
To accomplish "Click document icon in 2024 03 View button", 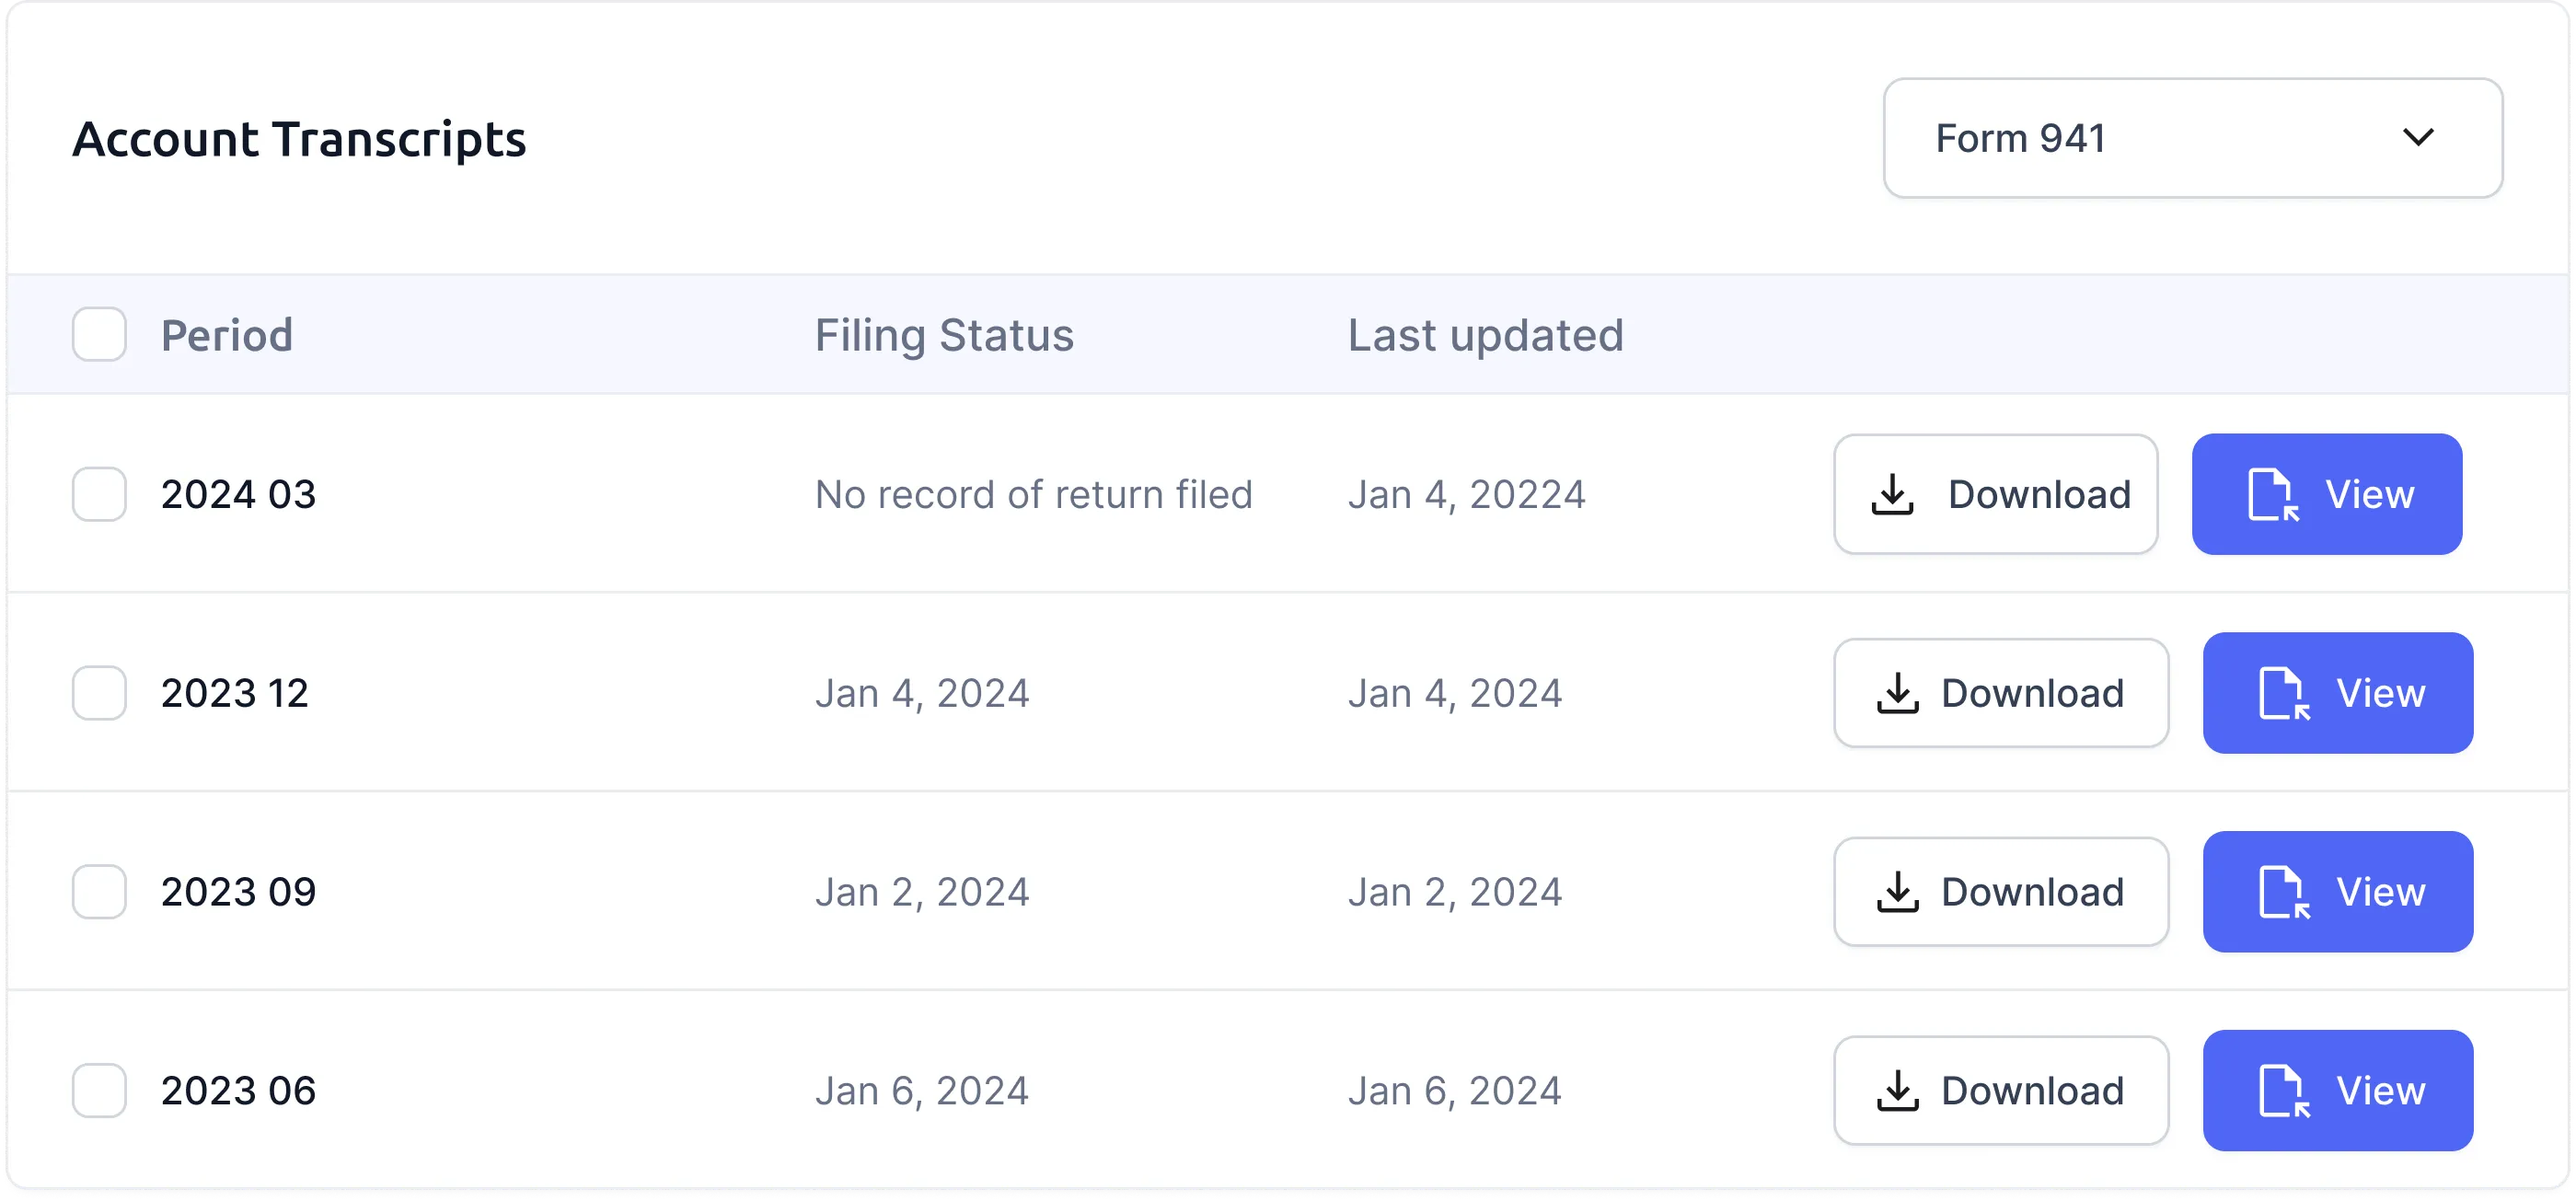I will coord(2273,495).
